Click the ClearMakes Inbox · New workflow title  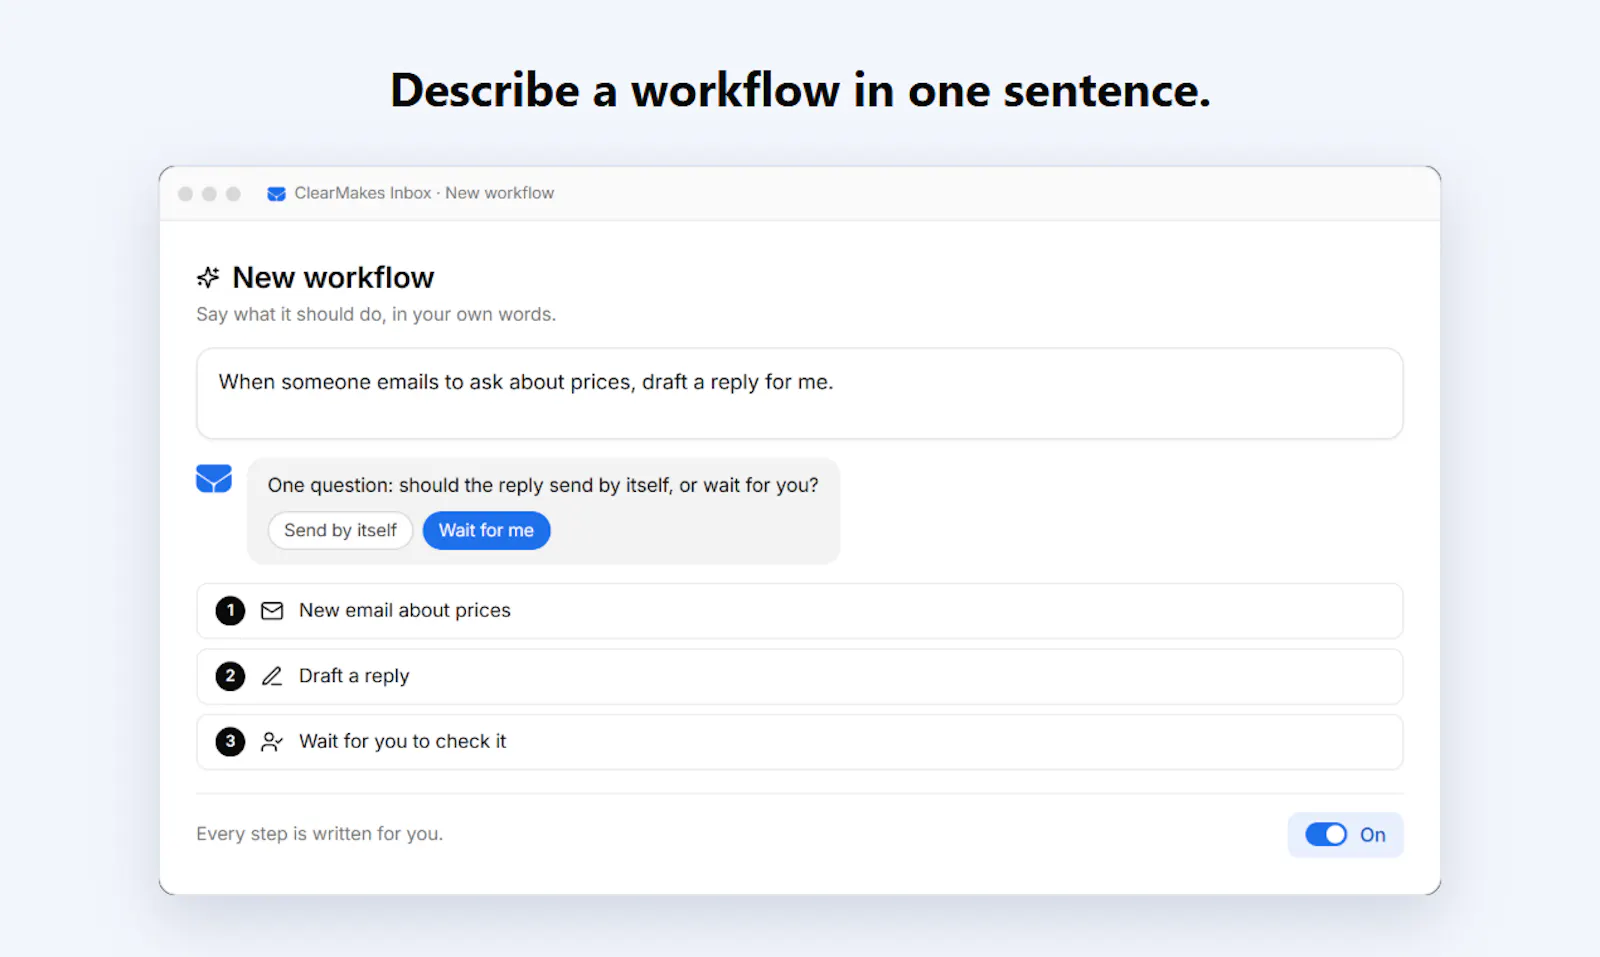424,193
